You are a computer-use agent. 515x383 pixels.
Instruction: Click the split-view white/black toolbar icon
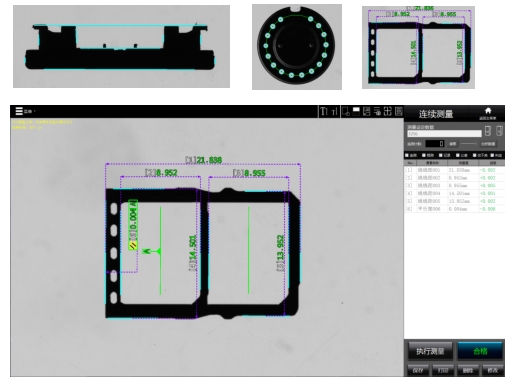coord(356,111)
